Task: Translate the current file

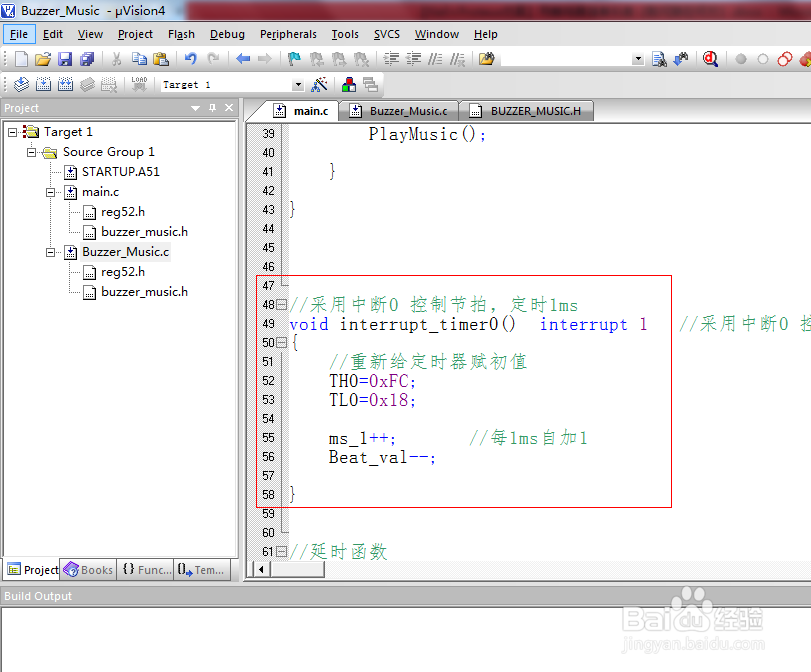Action: pos(21,84)
